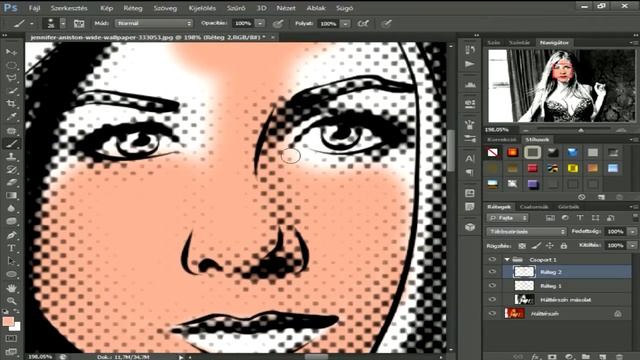Hide the Réteg 1 layer
The width and height of the screenshot is (640, 360).
click(x=492, y=286)
